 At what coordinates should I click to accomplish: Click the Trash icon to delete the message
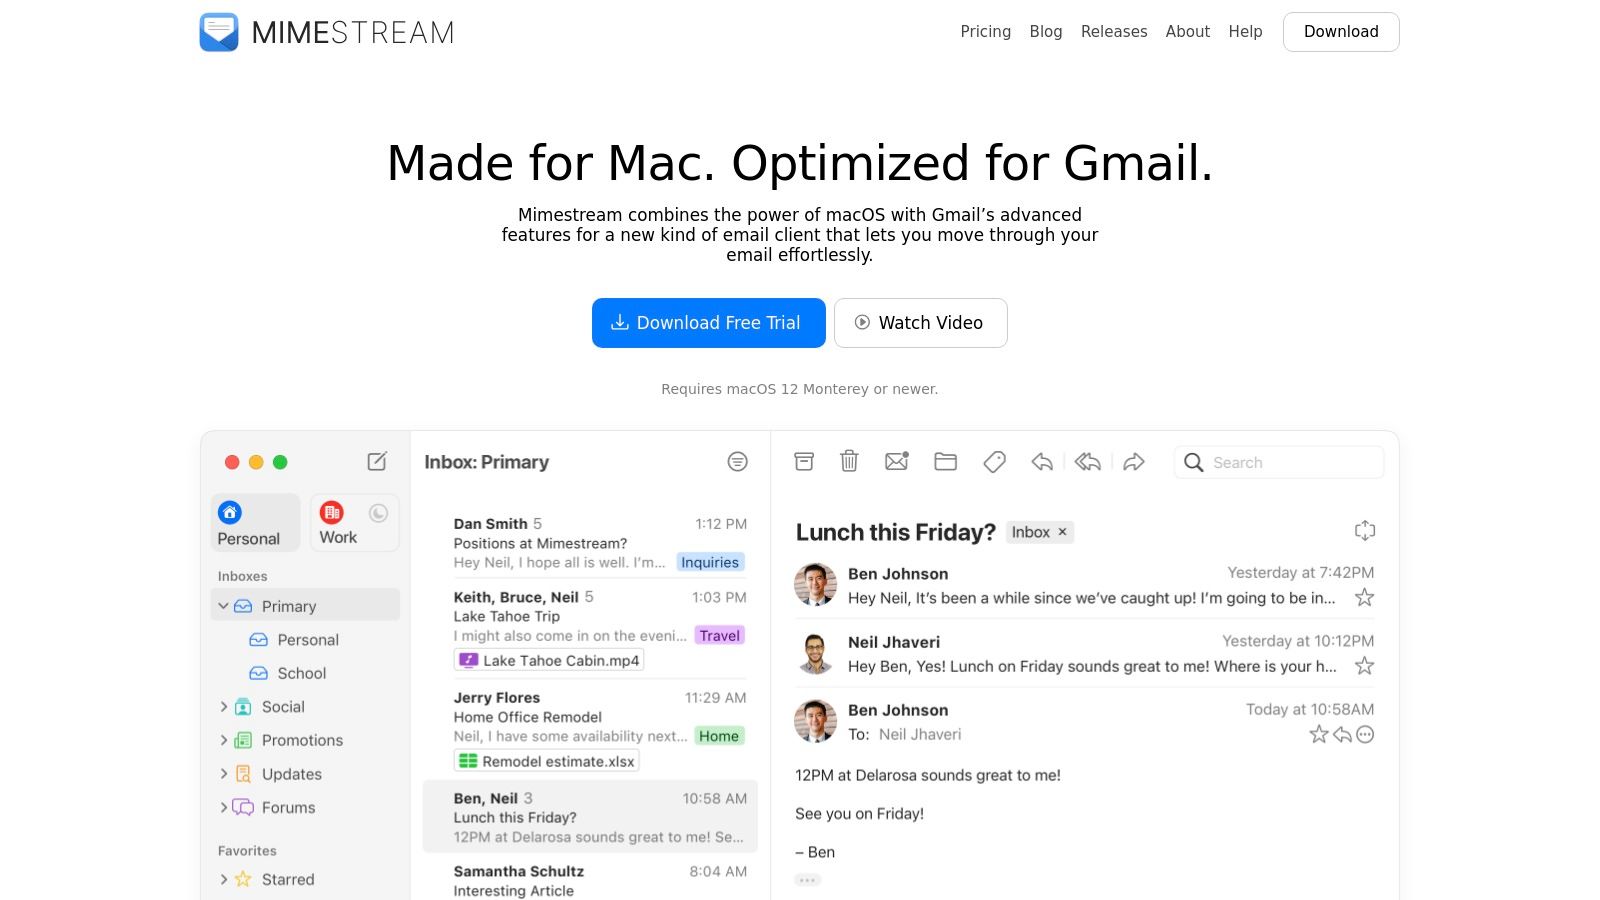coord(849,461)
